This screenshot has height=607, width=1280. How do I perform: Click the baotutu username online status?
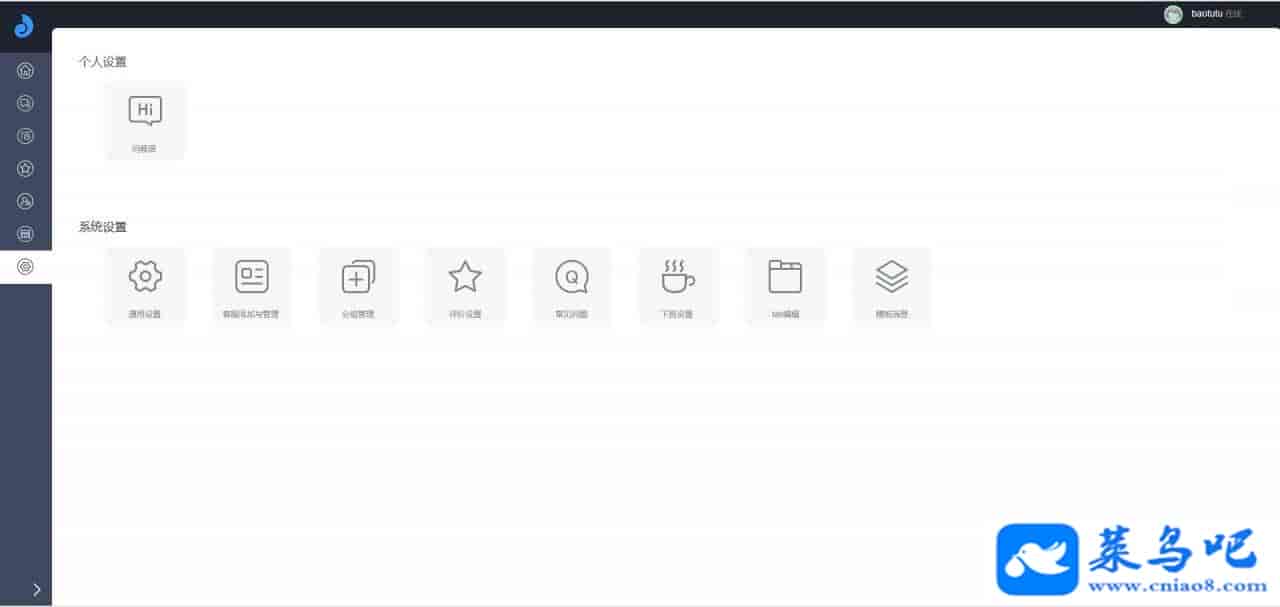pos(1216,14)
